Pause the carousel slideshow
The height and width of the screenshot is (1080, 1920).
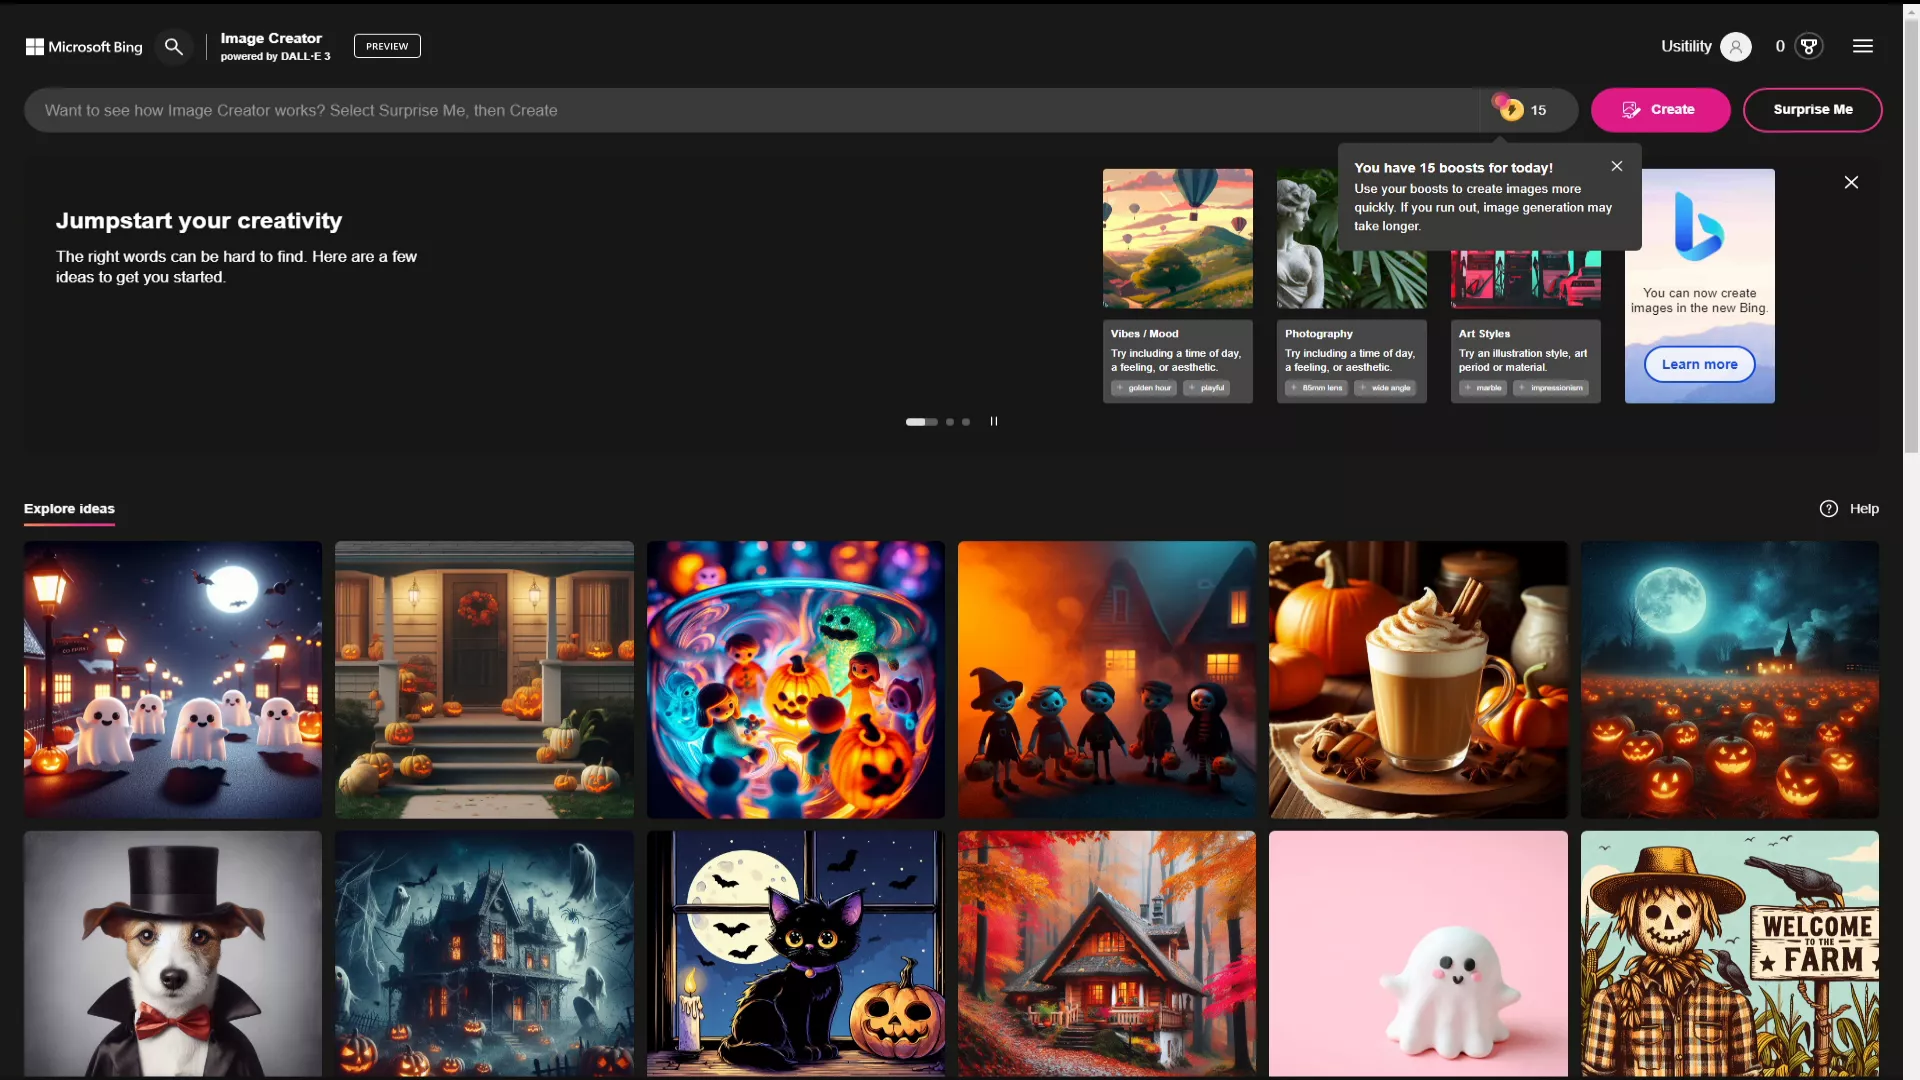tap(993, 422)
